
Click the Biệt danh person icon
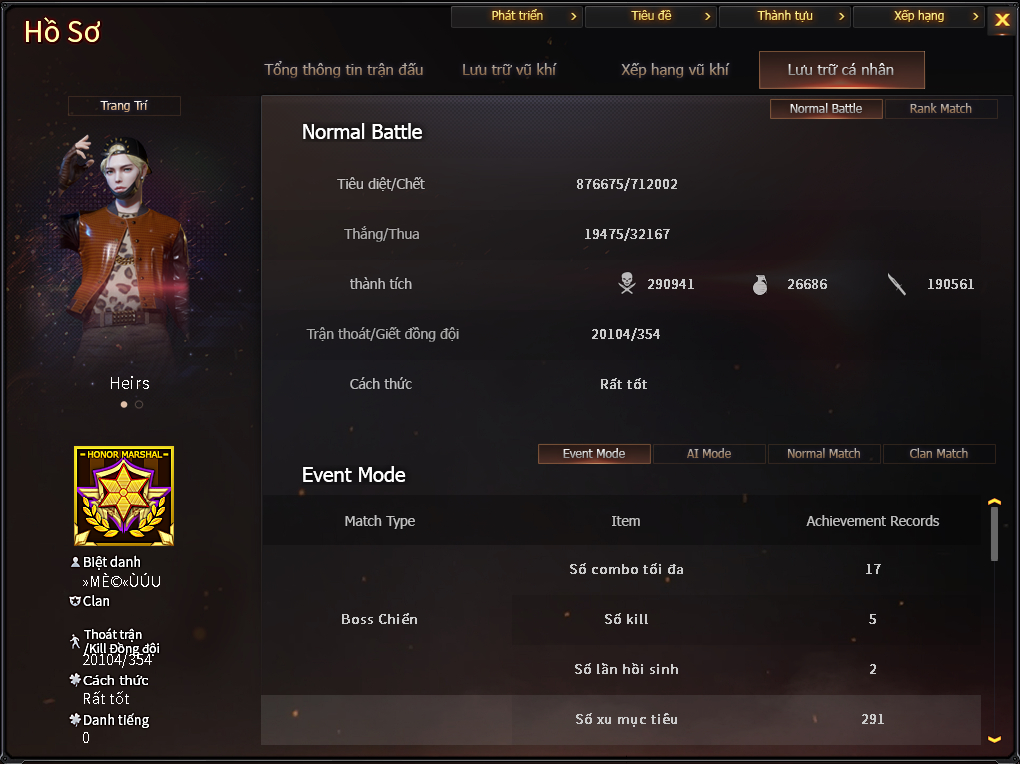[75, 562]
